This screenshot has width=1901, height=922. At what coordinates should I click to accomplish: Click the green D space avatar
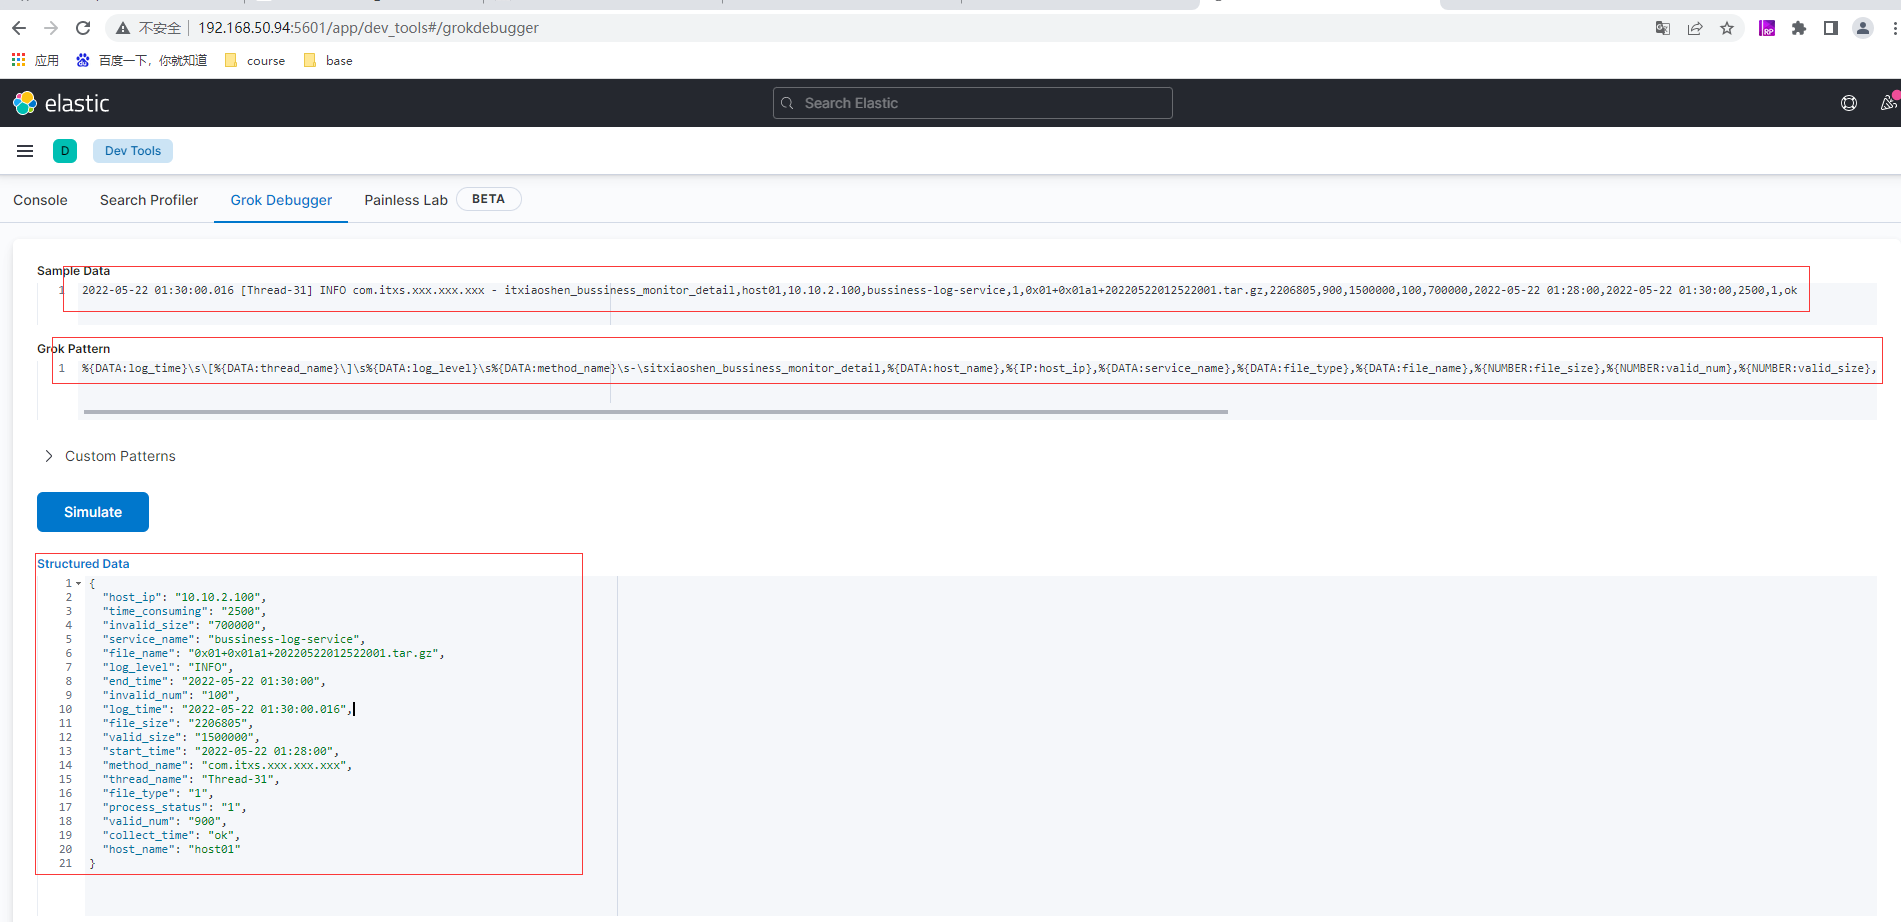click(65, 151)
